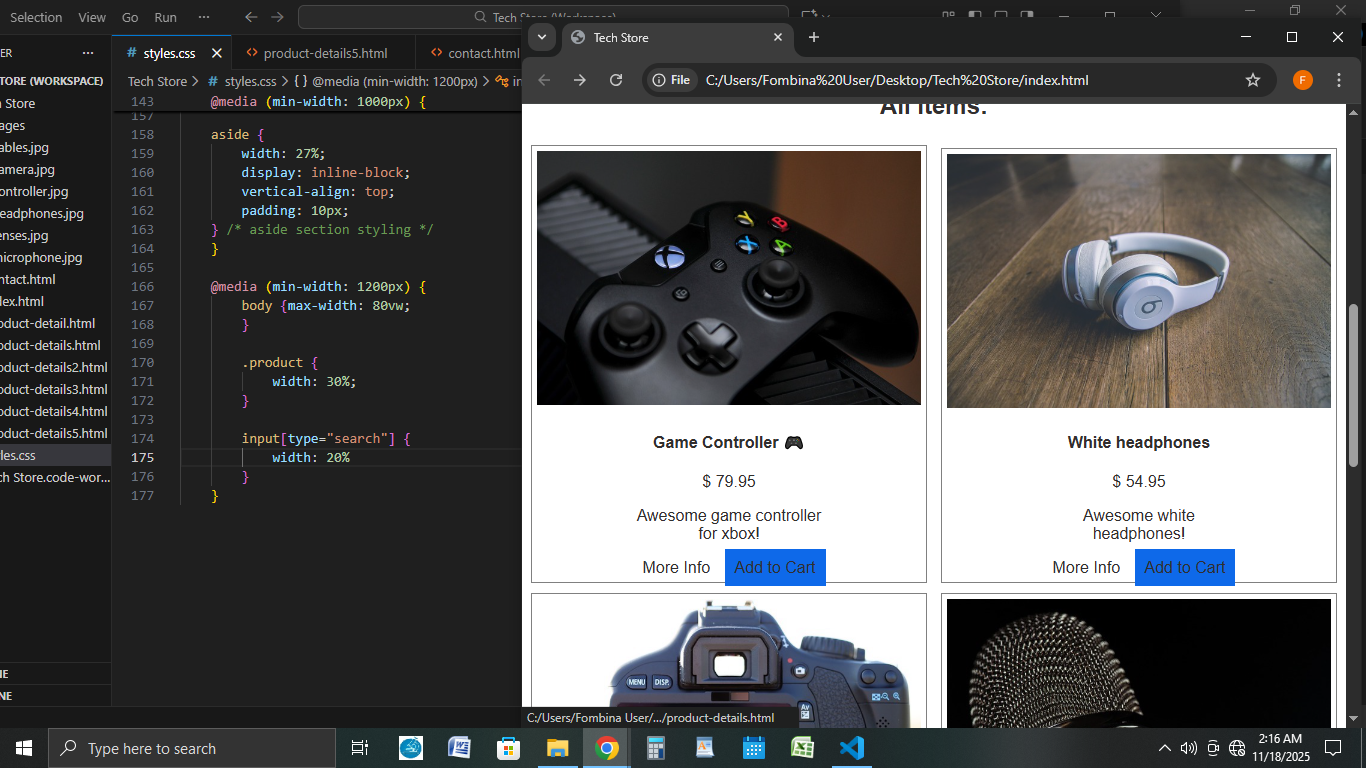Navigate forward in VS Code editor history
The height and width of the screenshot is (768, 1366).
tap(277, 17)
